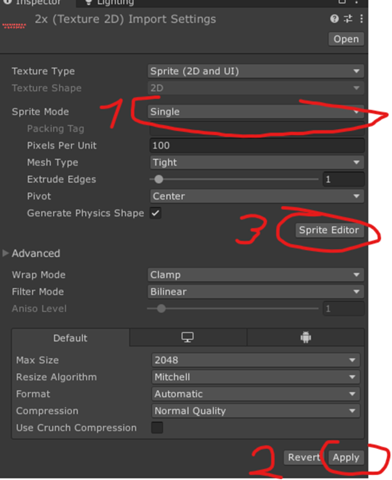The image size is (392, 480).
Task: Click the Sprite Editor button
Action: pos(329,230)
